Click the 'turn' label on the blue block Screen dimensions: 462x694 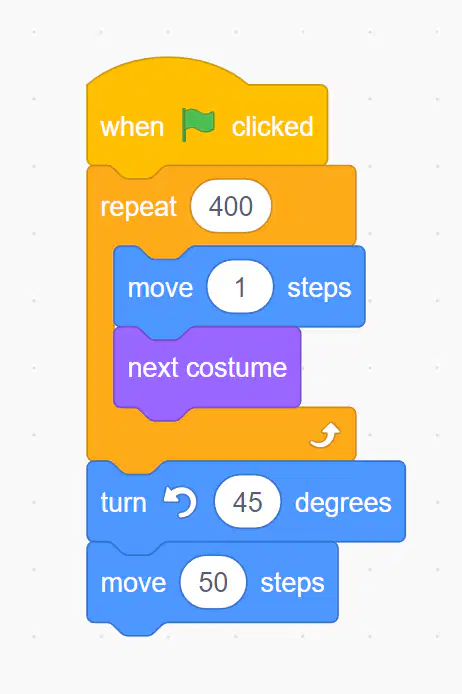click(123, 502)
